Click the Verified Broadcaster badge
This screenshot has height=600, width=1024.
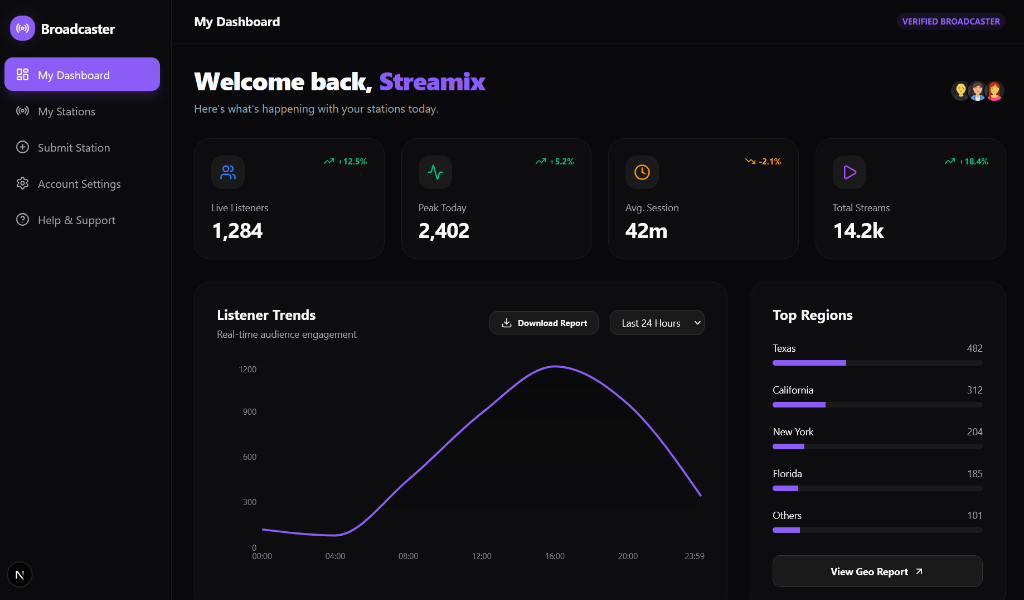(x=950, y=21)
